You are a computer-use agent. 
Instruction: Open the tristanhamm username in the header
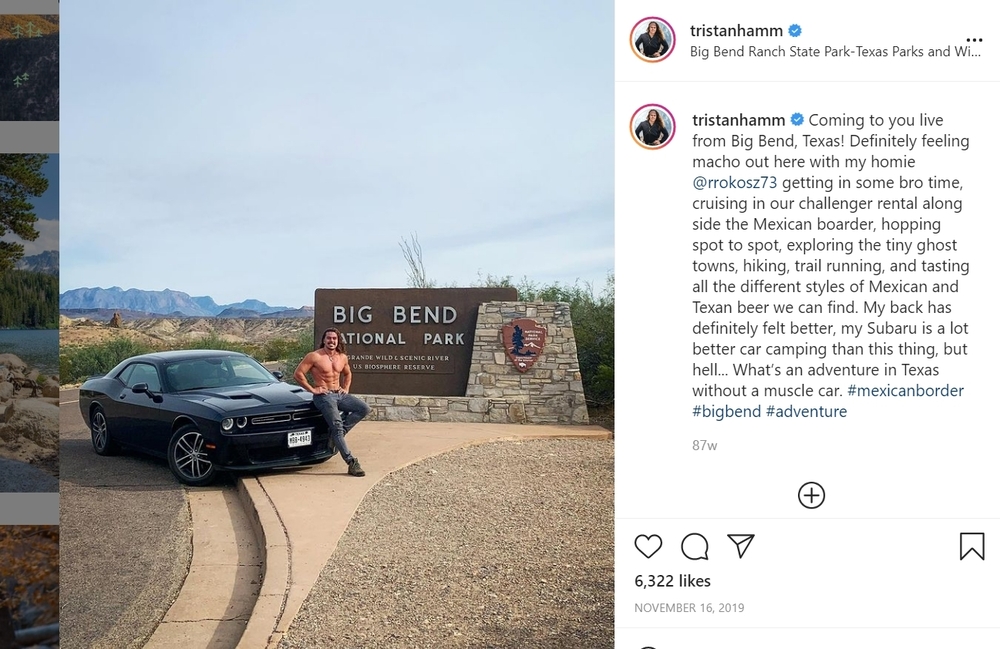736,31
